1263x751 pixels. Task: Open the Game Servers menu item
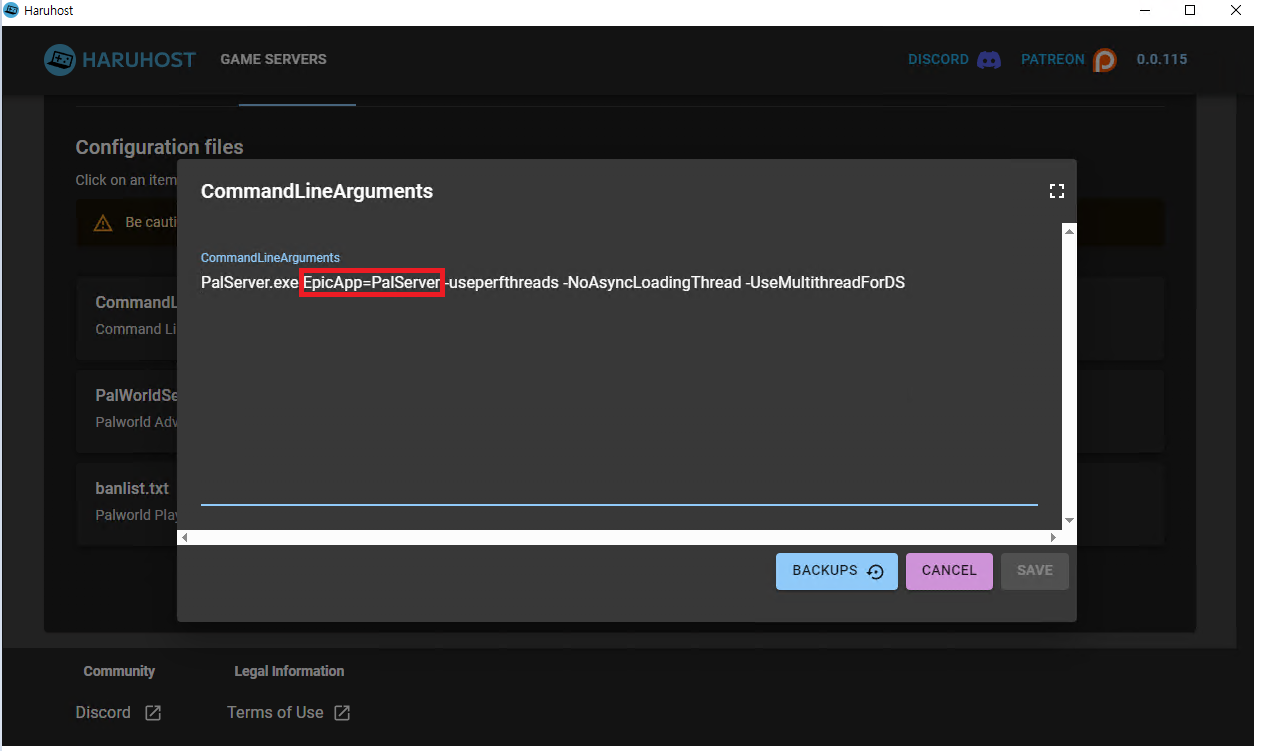click(x=273, y=60)
